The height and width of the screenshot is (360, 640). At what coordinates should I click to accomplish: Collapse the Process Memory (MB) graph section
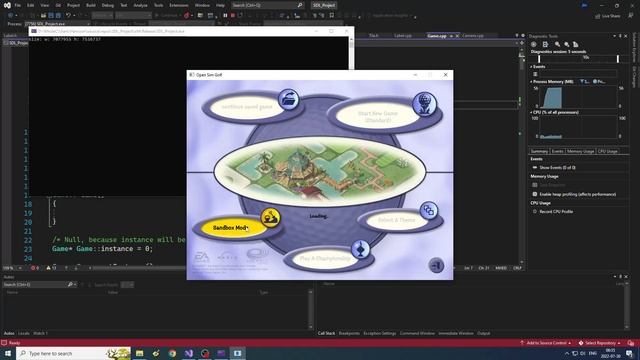531,82
